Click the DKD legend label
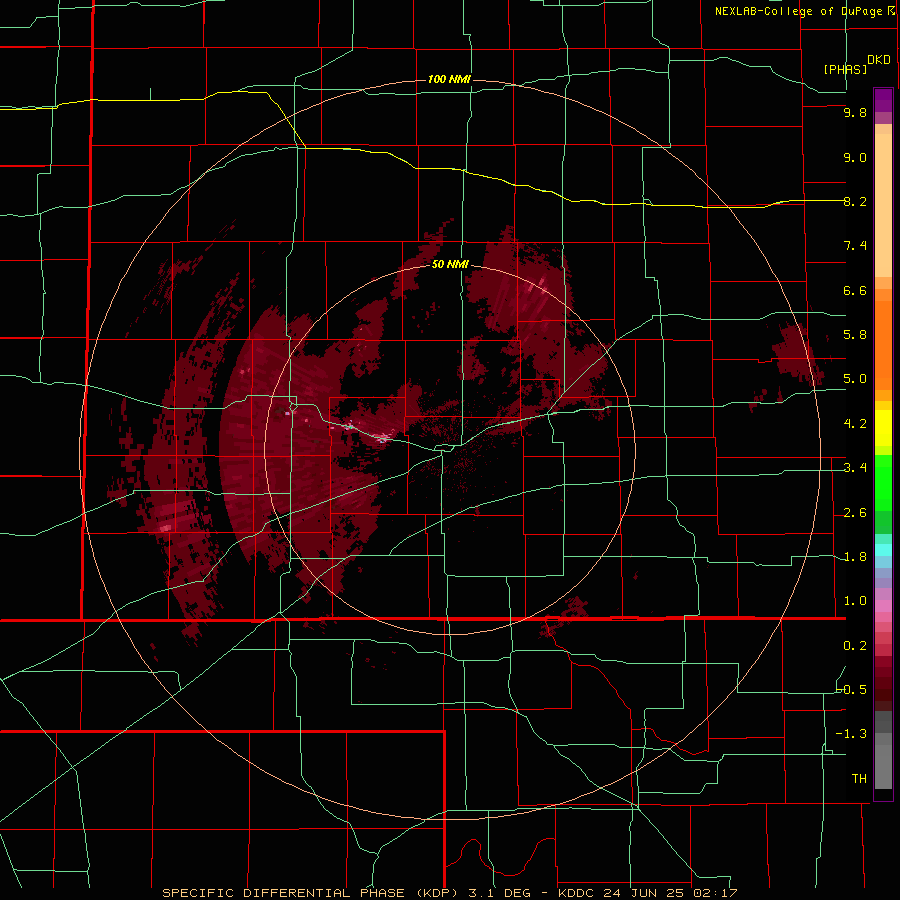 879,60
